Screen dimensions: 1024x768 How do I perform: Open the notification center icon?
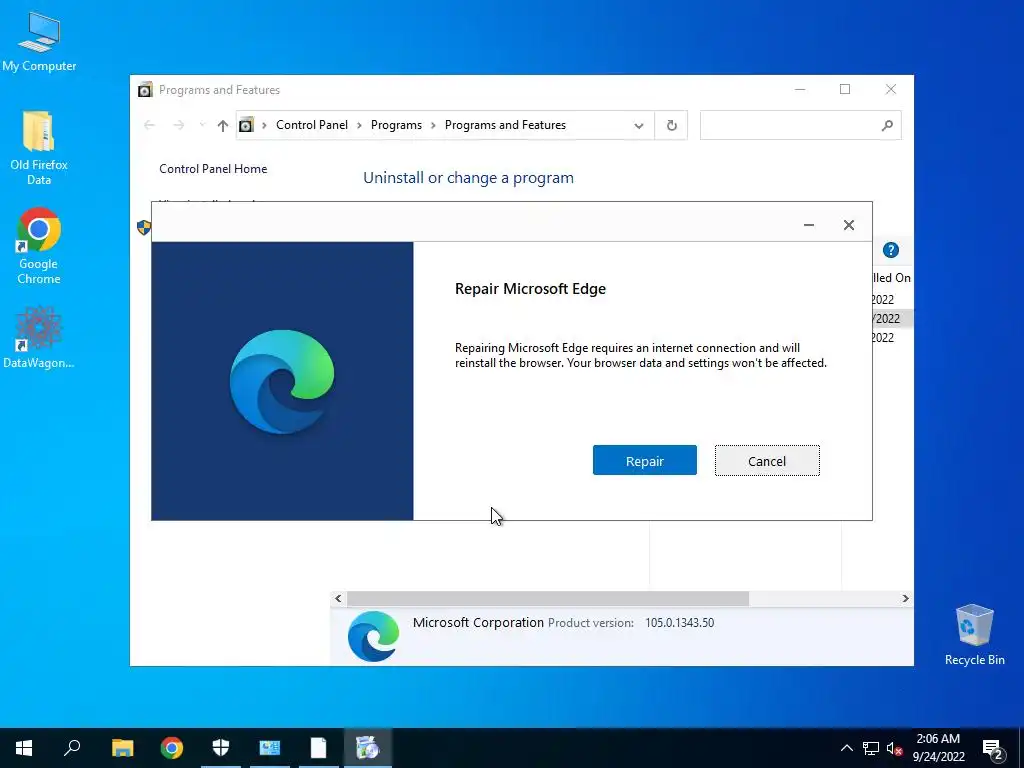point(993,749)
